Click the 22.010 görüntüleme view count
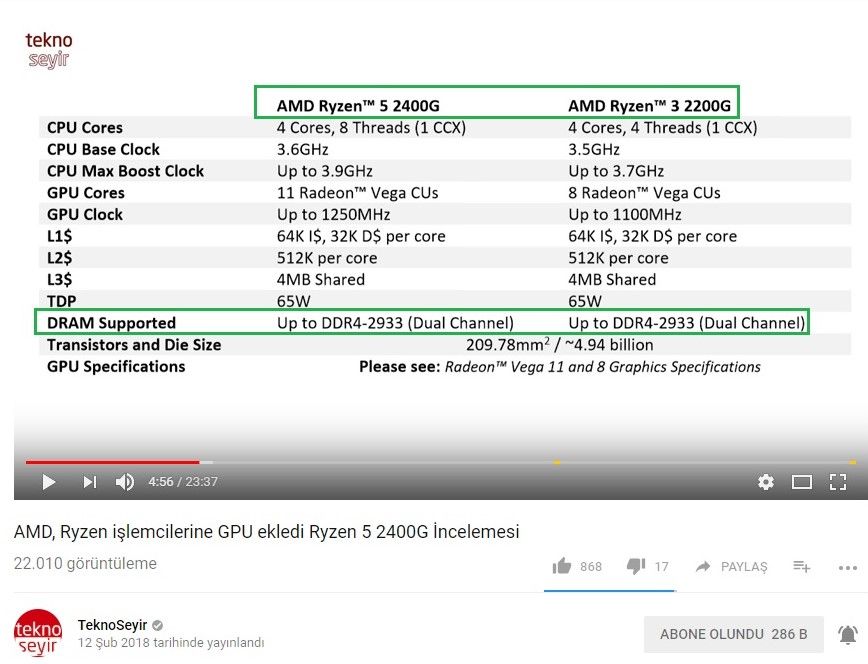The height and width of the screenshot is (664, 868). tap(85, 563)
